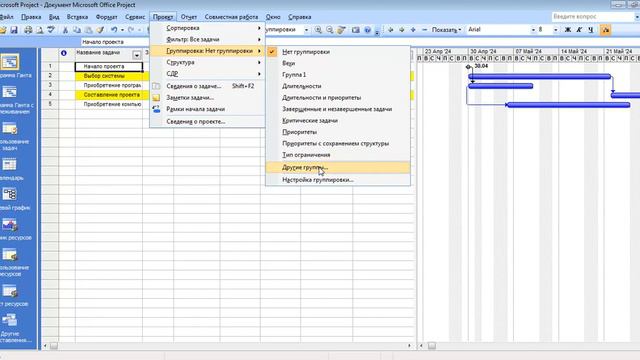Apply underline with the Ч button
This screenshot has height=360, width=640.
[591, 30]
